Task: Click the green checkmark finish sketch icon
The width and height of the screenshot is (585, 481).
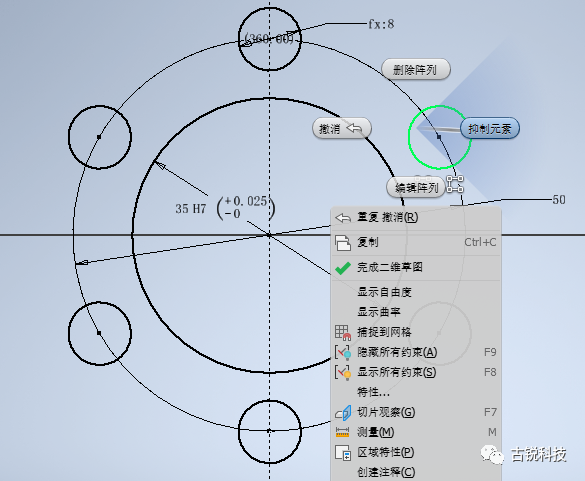Action: coord(343,268)
